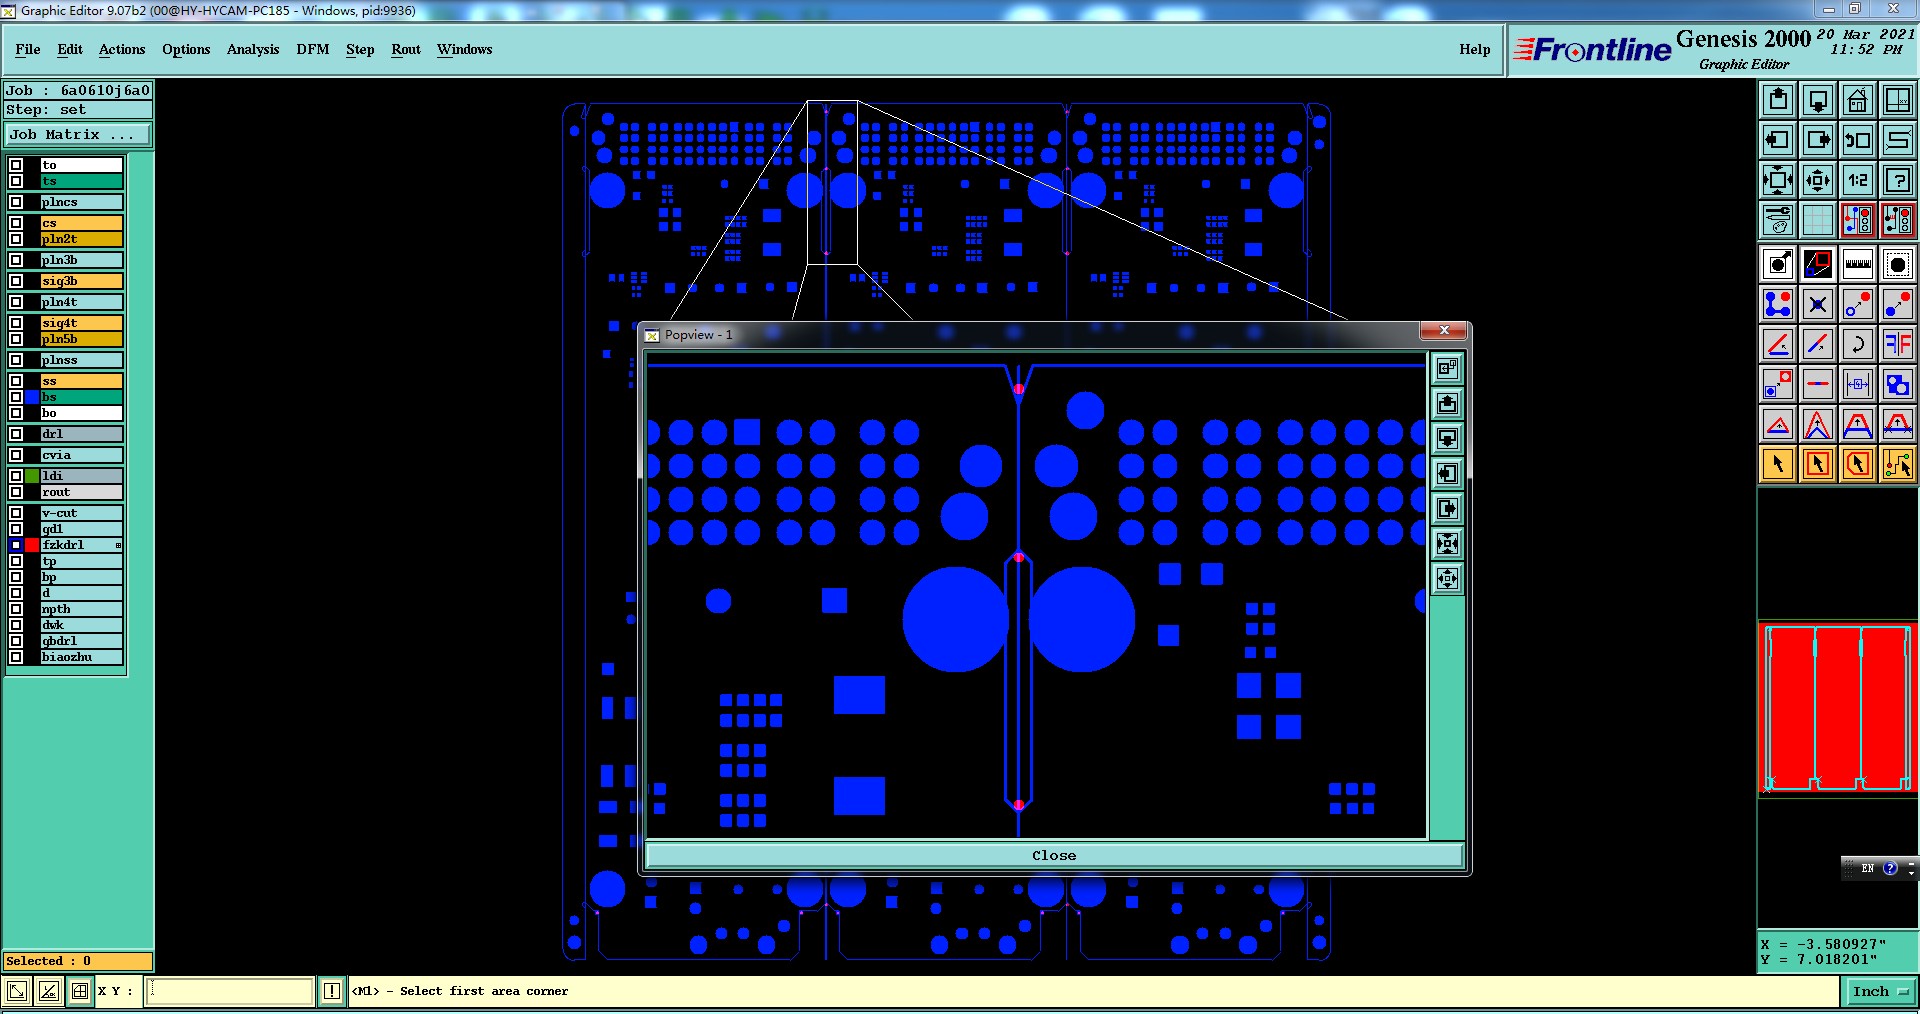
Task: Open the Analysis menu
Action: coord(253,49)
